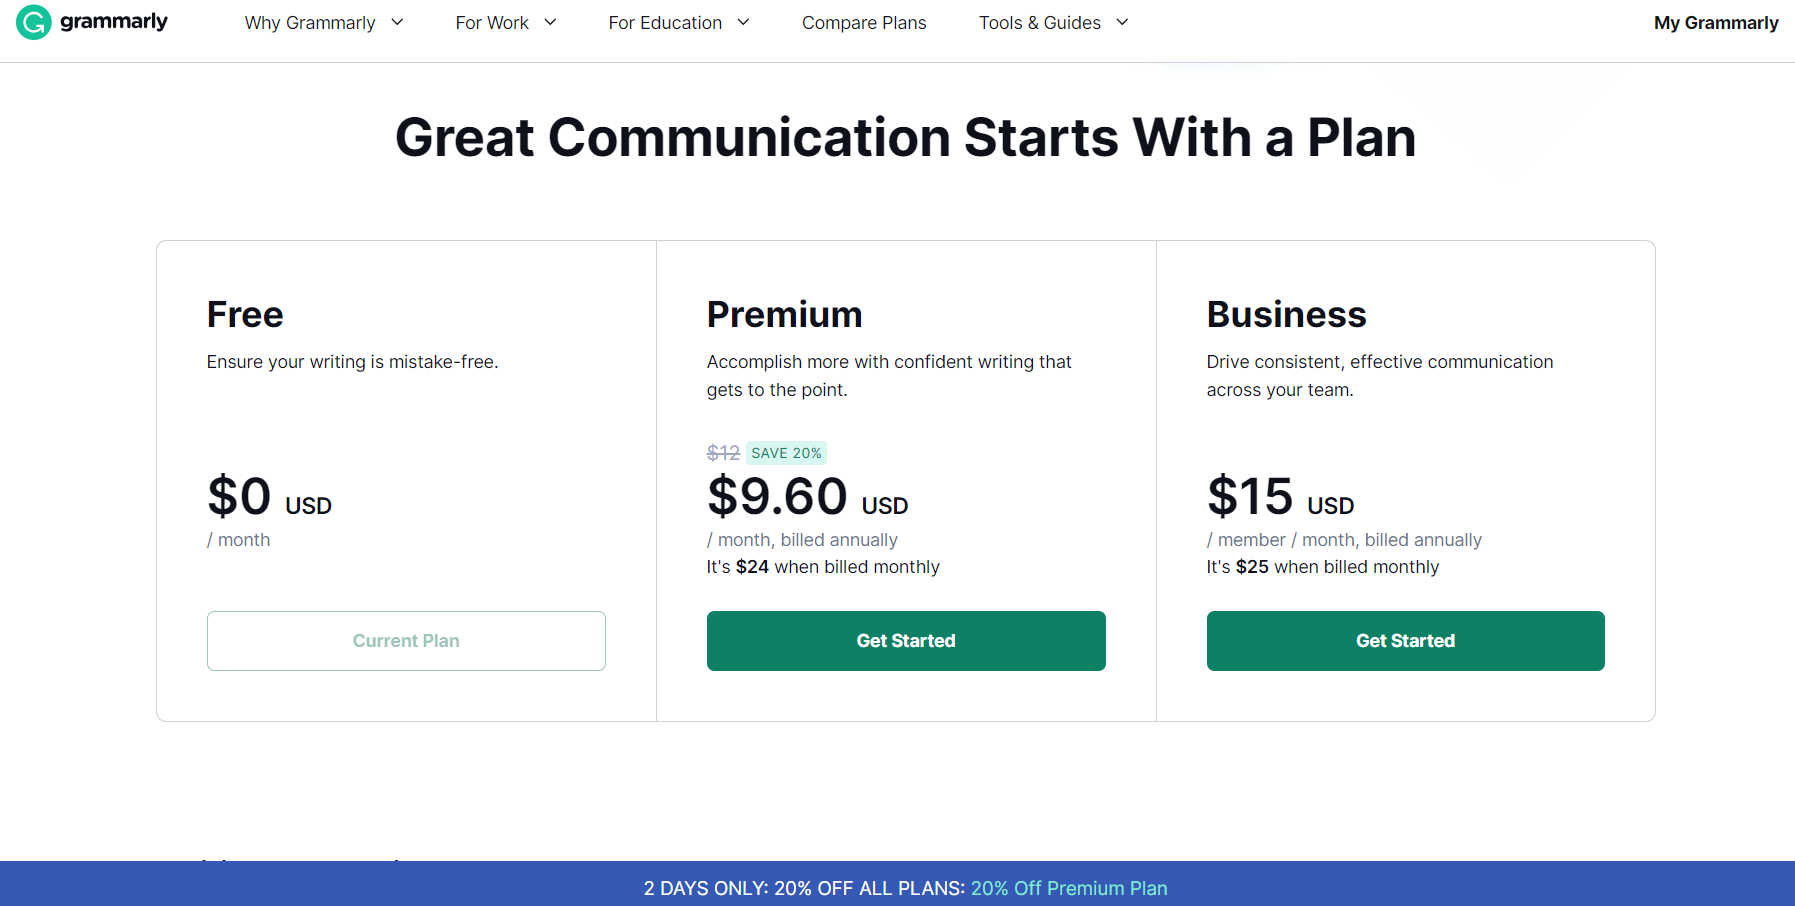The width and height of the screenshot is (1795, 906).
Task: Click Get Started on the Premium plan
Action: click(x=905, y=640)
